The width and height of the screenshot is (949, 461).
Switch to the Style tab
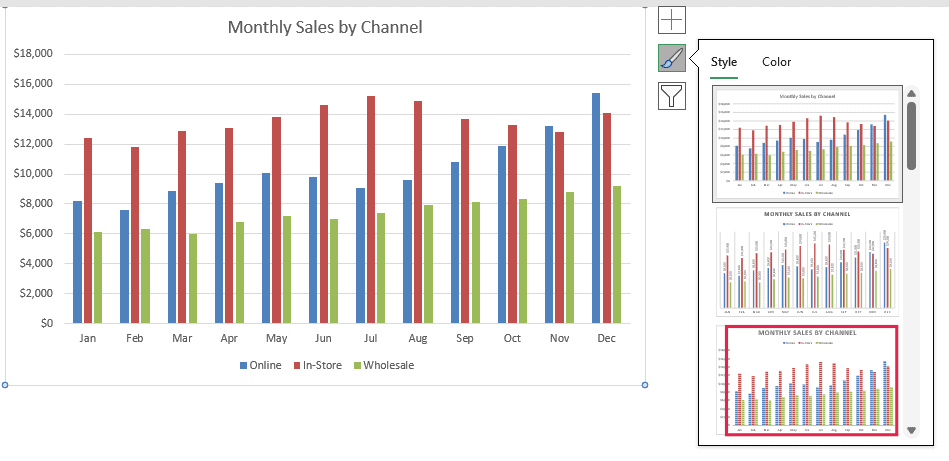724,62
